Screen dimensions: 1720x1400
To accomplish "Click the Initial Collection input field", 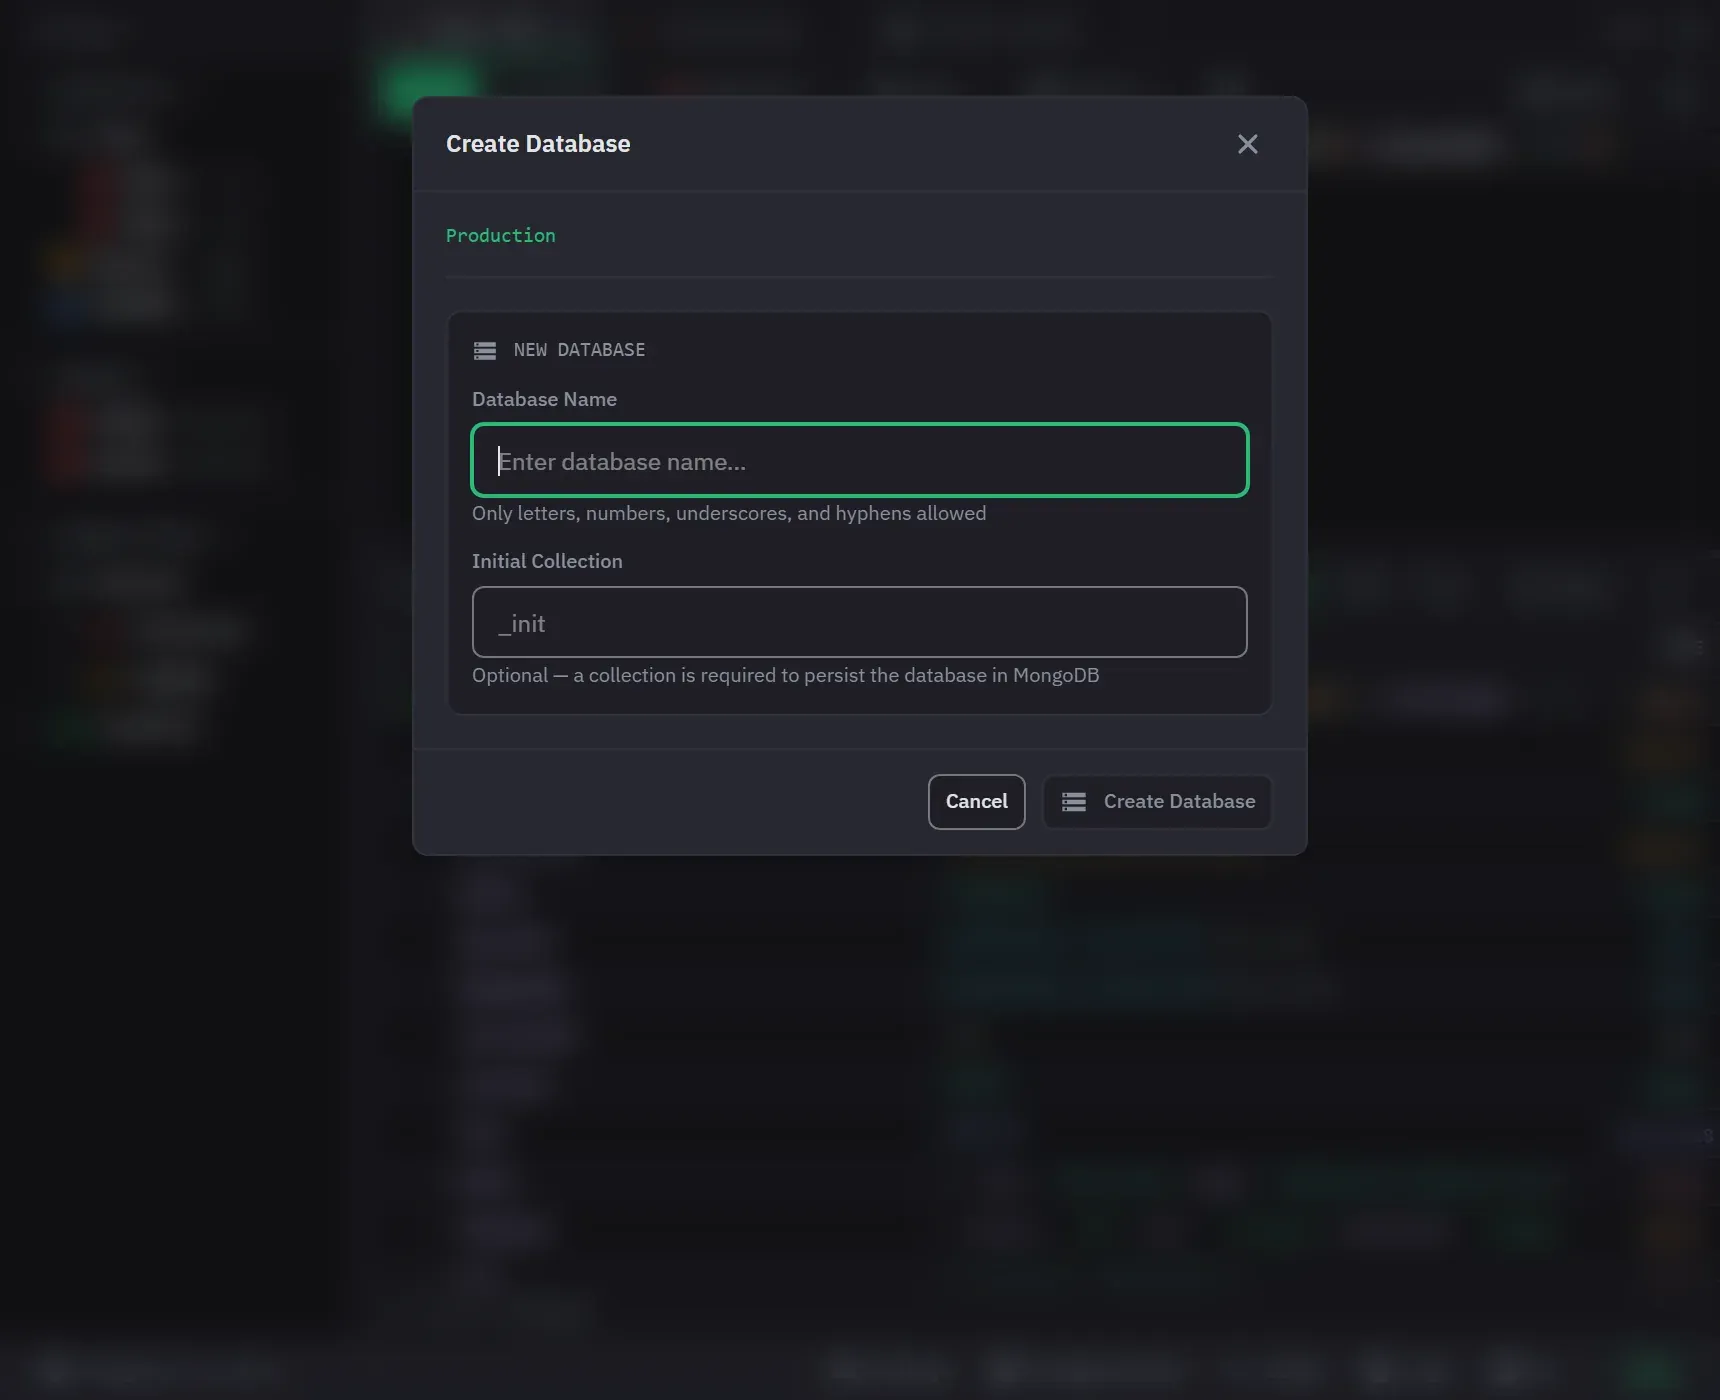I will click(860, 622).
